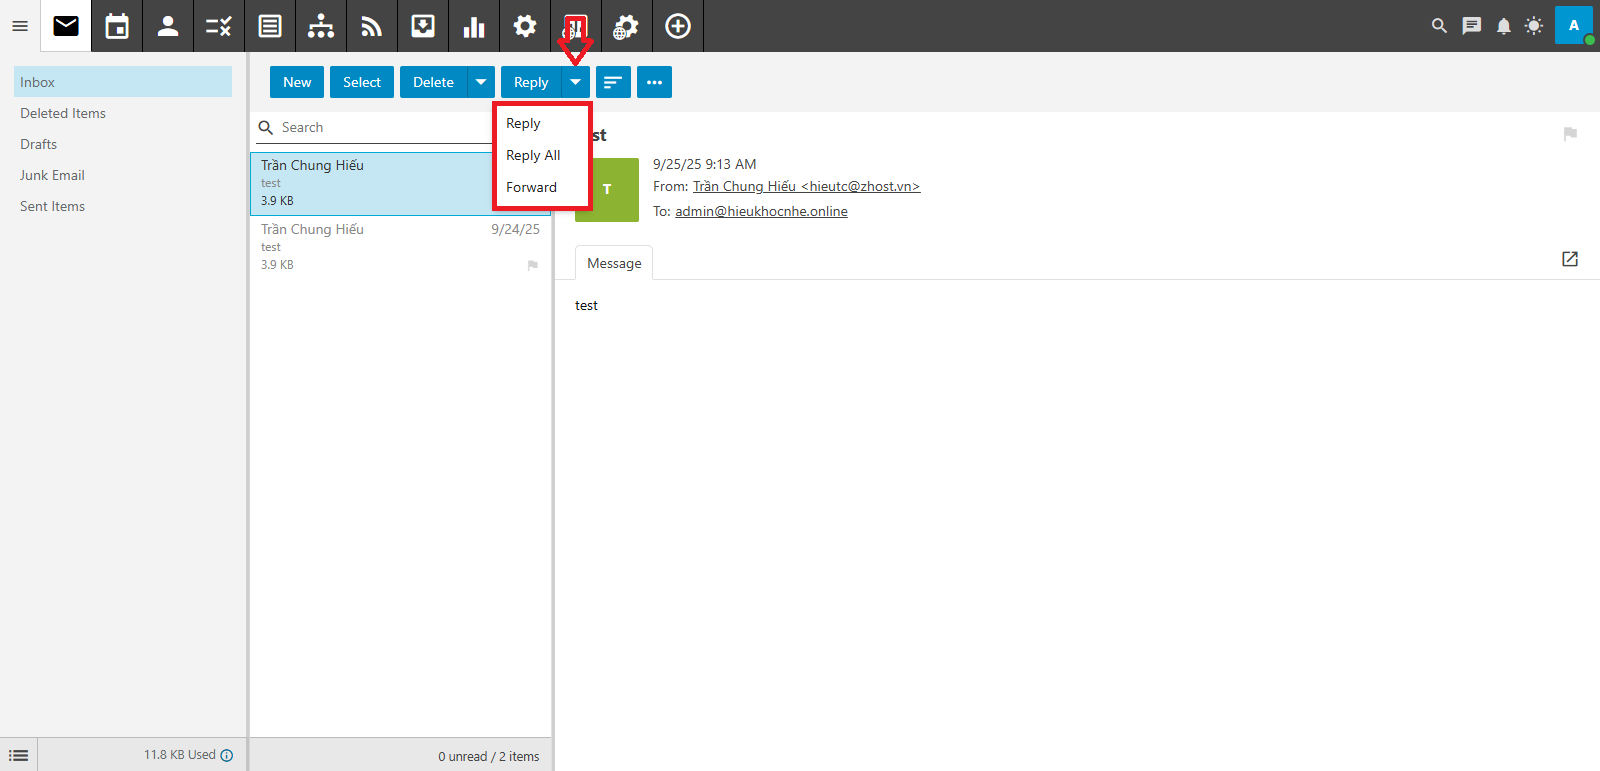Select the Inbox folder
The width and height of the screenshot is (1600, 771).
pyautogui.click(x=123, y=82)
